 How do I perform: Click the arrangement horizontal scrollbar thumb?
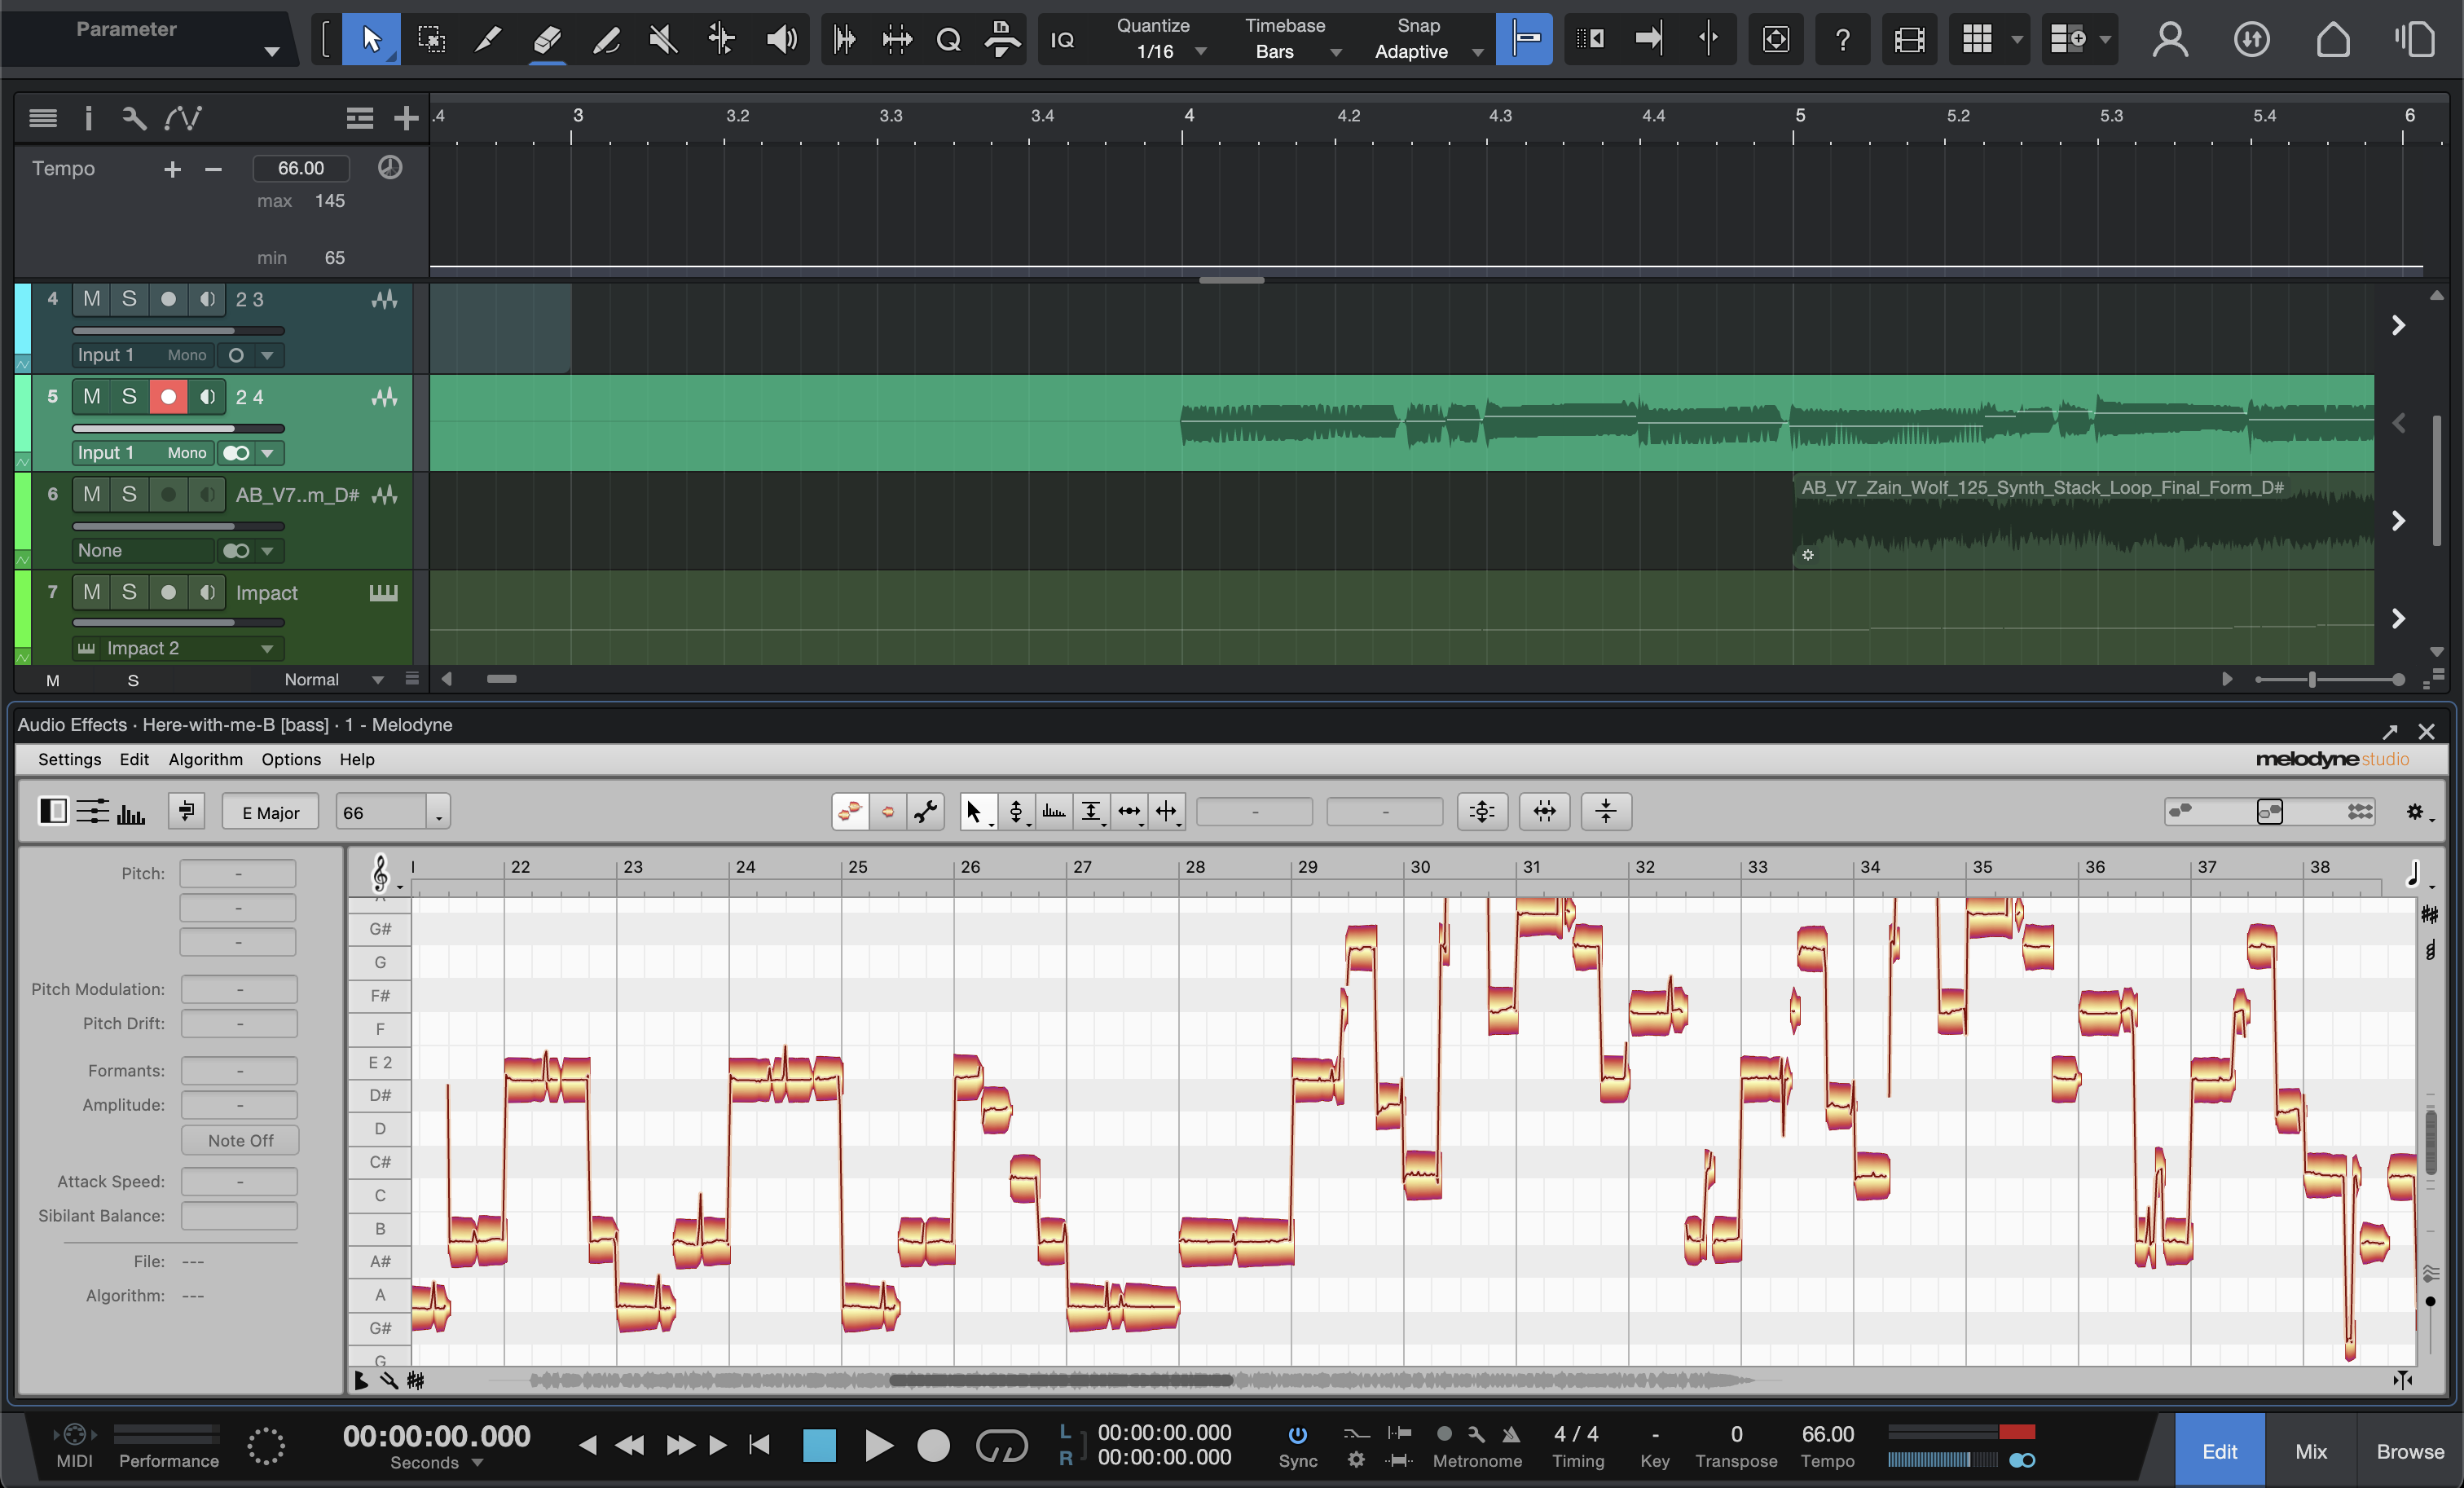tap(501, 679)
